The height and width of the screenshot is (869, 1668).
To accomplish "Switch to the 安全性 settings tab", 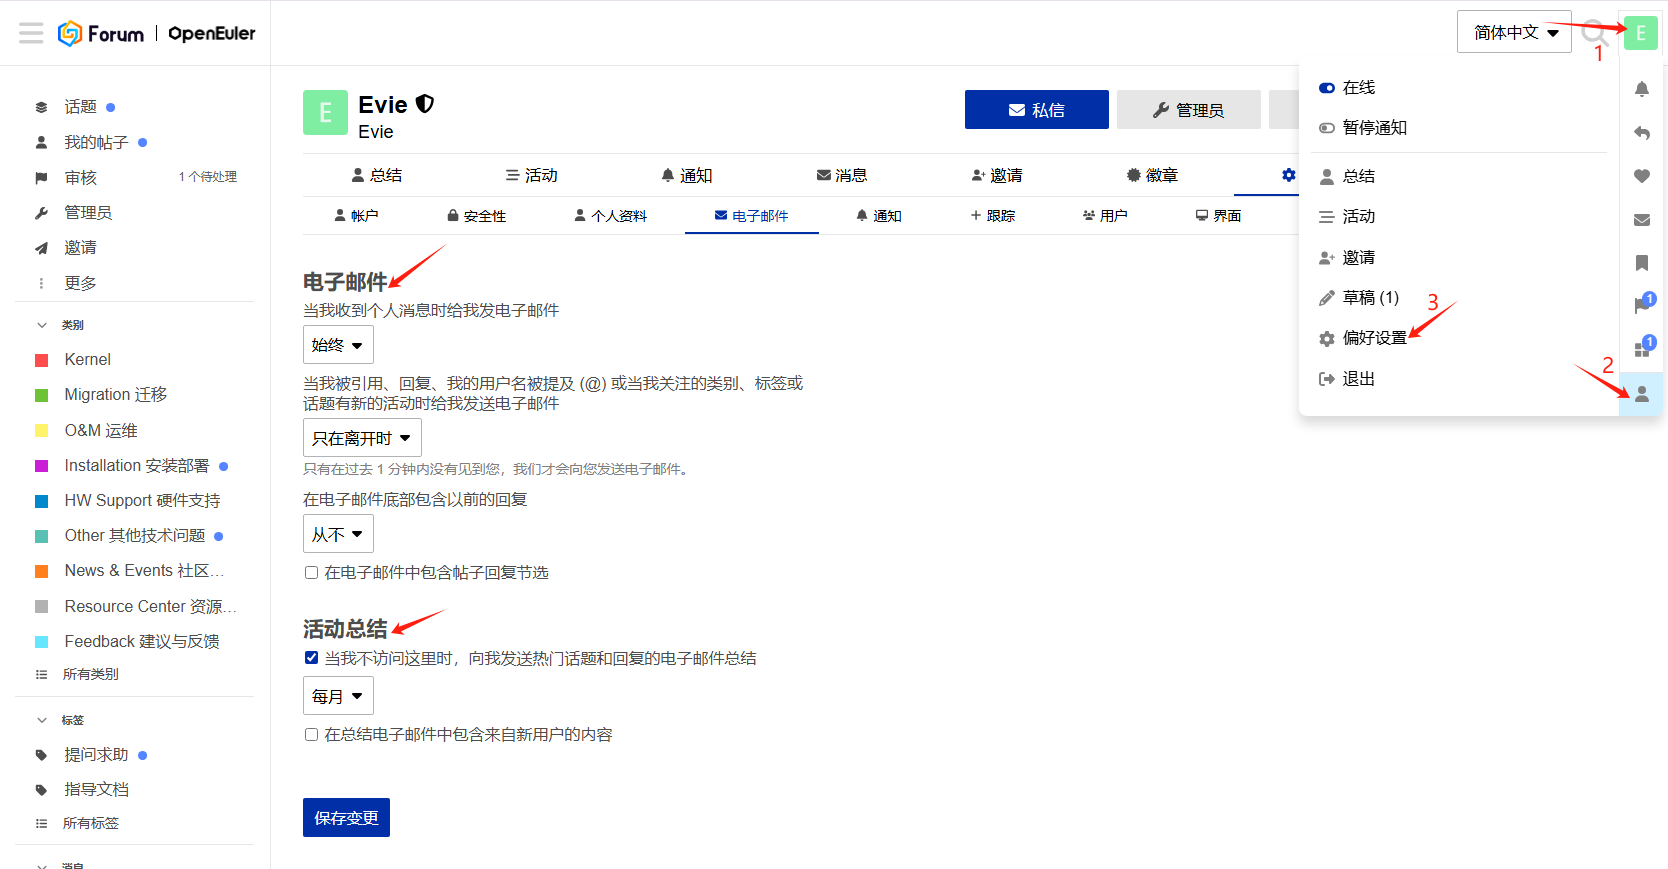I will [x=476, y=216].
